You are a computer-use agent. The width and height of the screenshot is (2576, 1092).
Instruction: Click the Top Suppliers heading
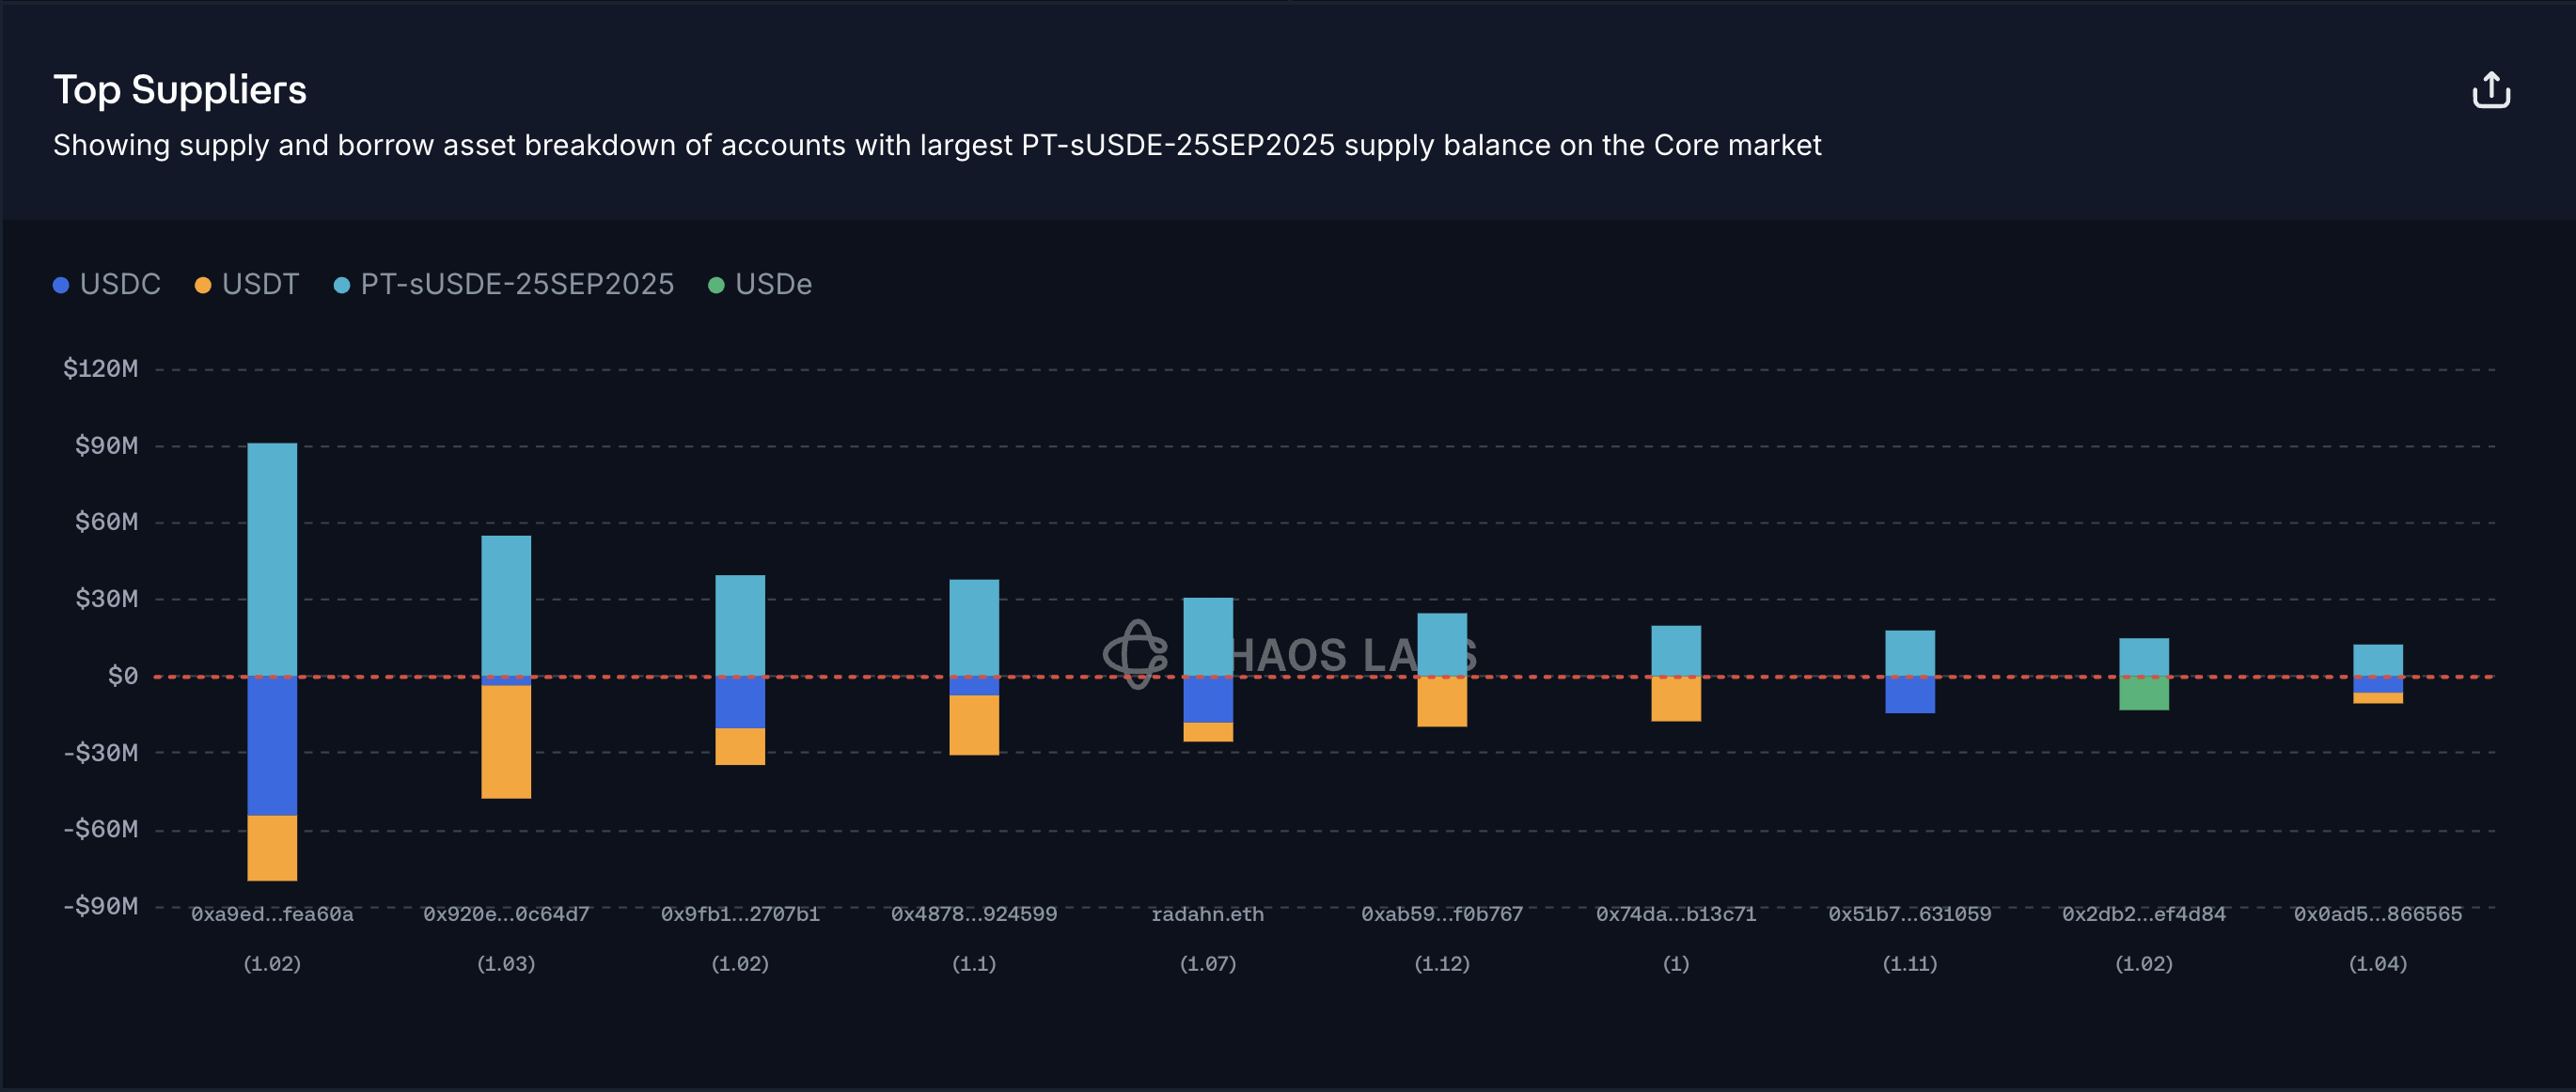(x=180, y=90)
